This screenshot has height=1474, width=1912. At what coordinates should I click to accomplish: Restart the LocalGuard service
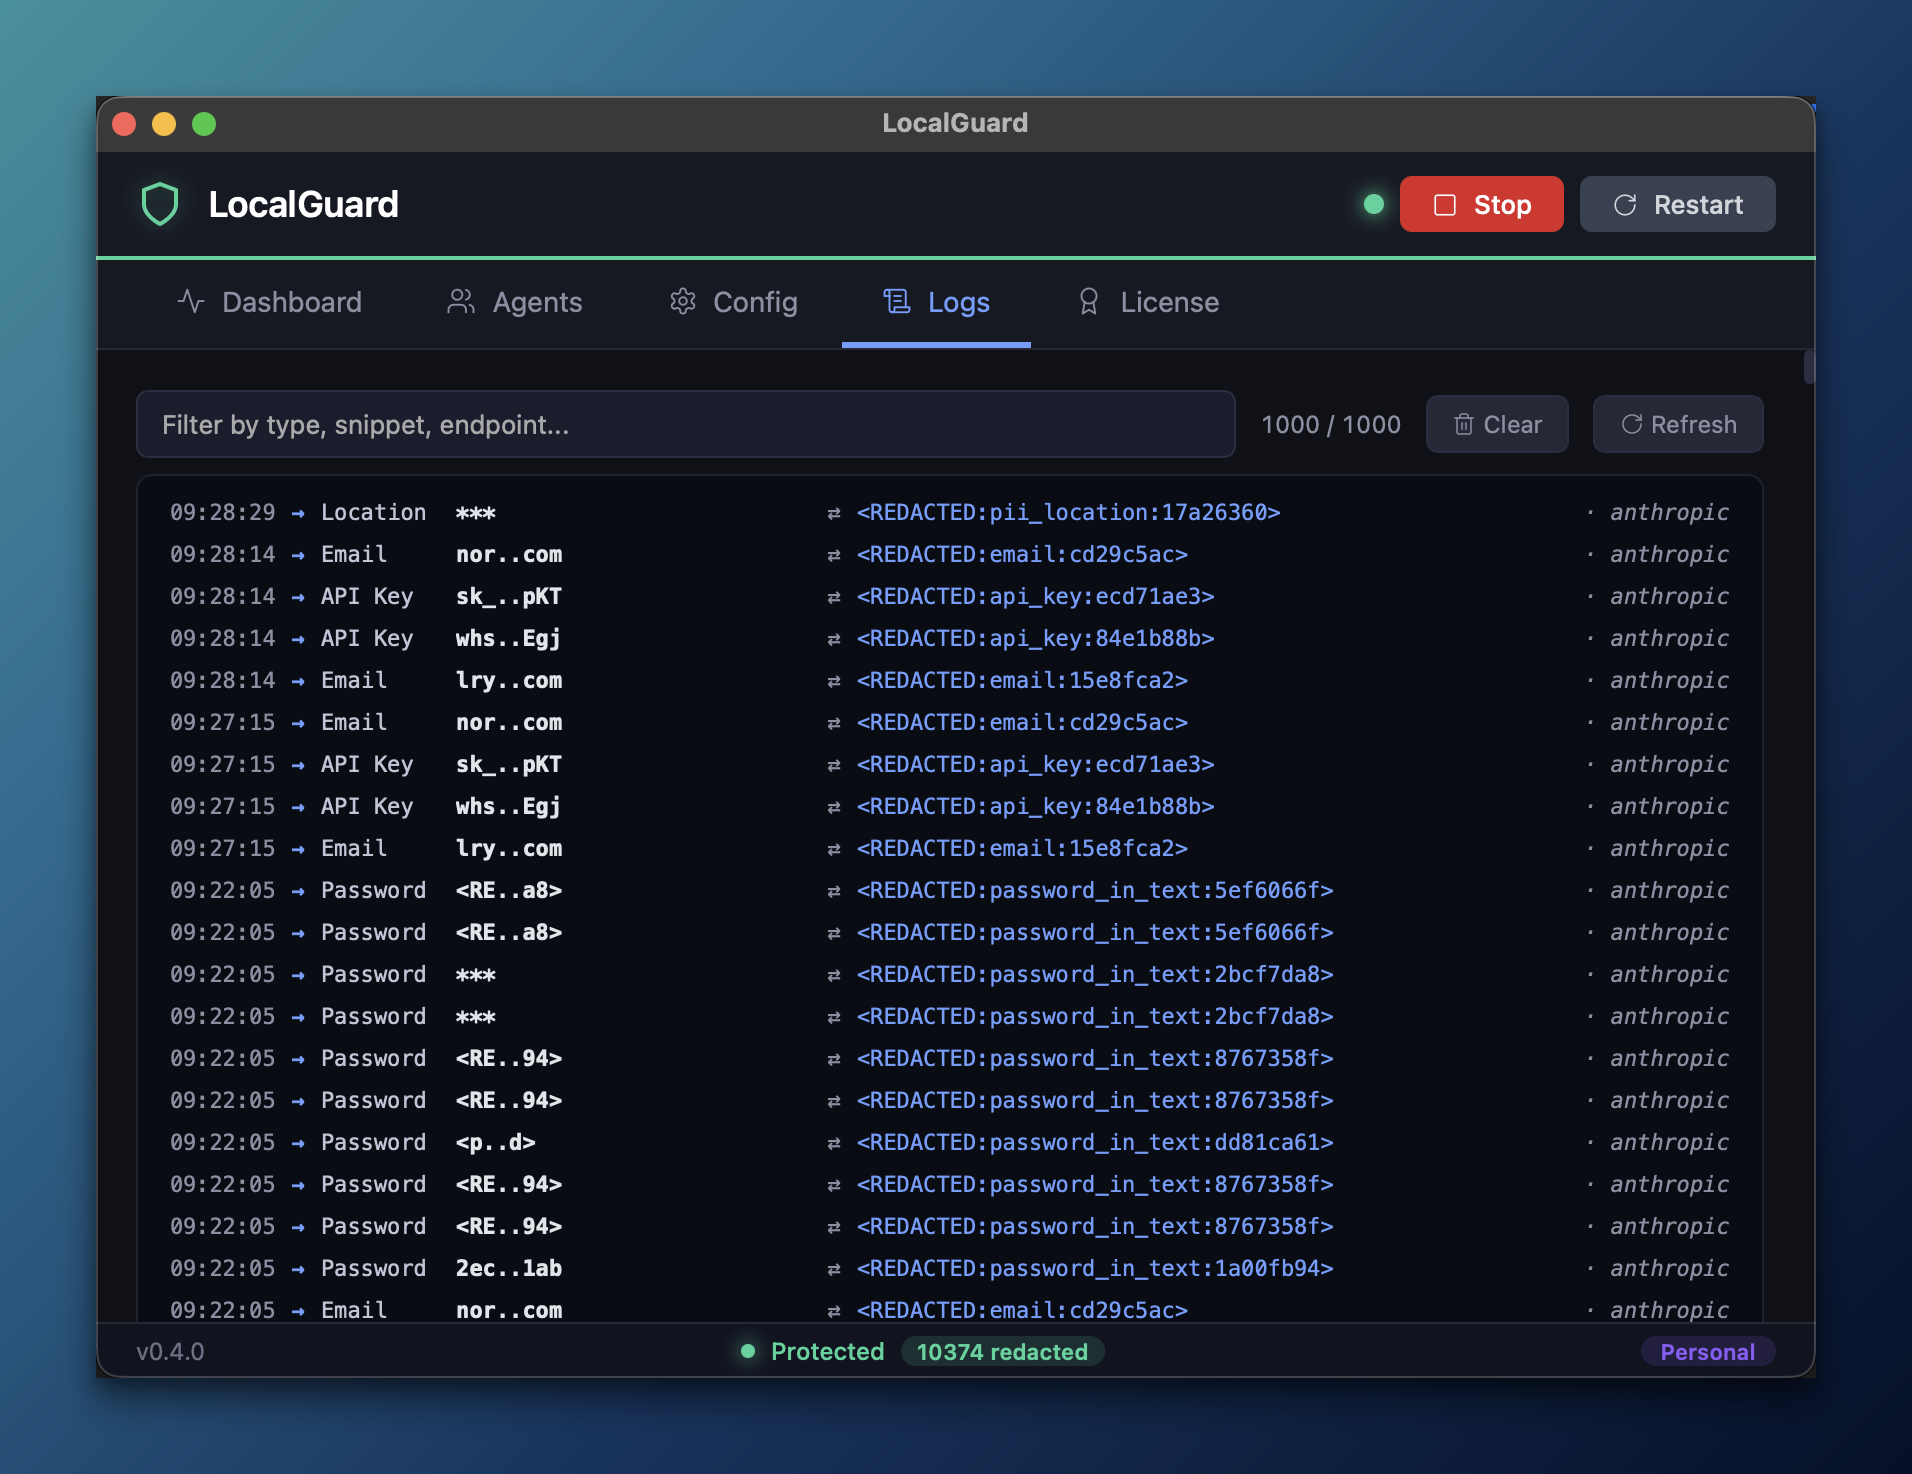point(1677,204)
